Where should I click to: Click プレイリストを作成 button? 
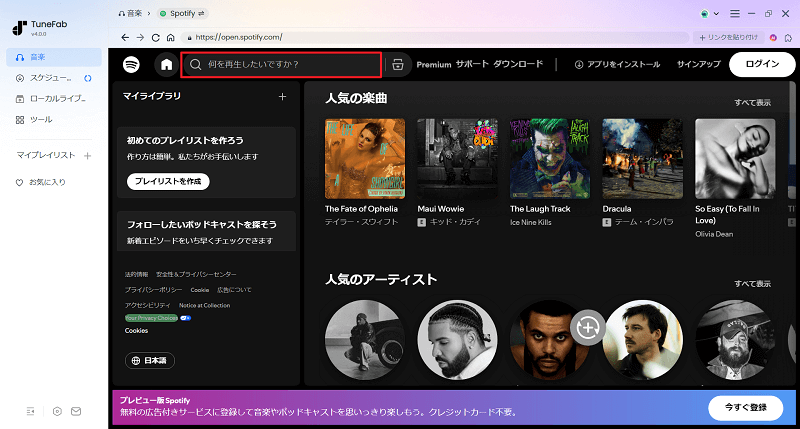tap(168, 182)
